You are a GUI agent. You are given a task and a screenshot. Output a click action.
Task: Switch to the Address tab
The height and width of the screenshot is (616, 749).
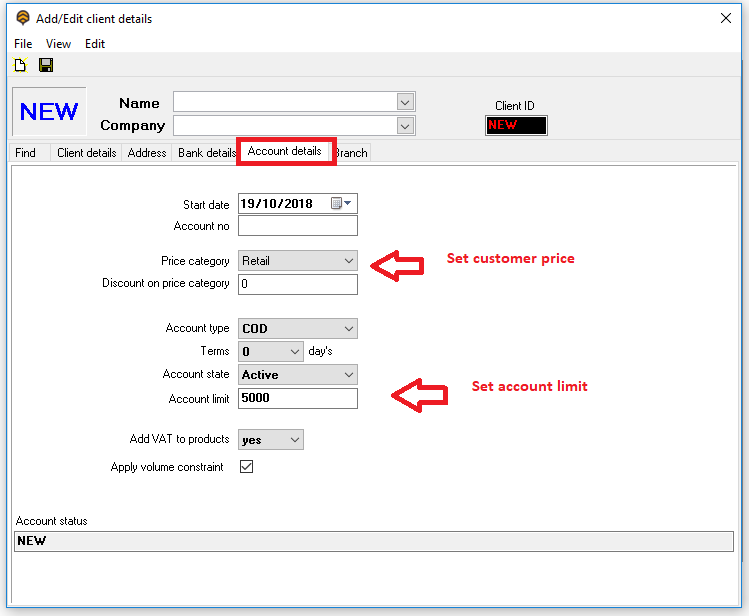coord(147,153)
